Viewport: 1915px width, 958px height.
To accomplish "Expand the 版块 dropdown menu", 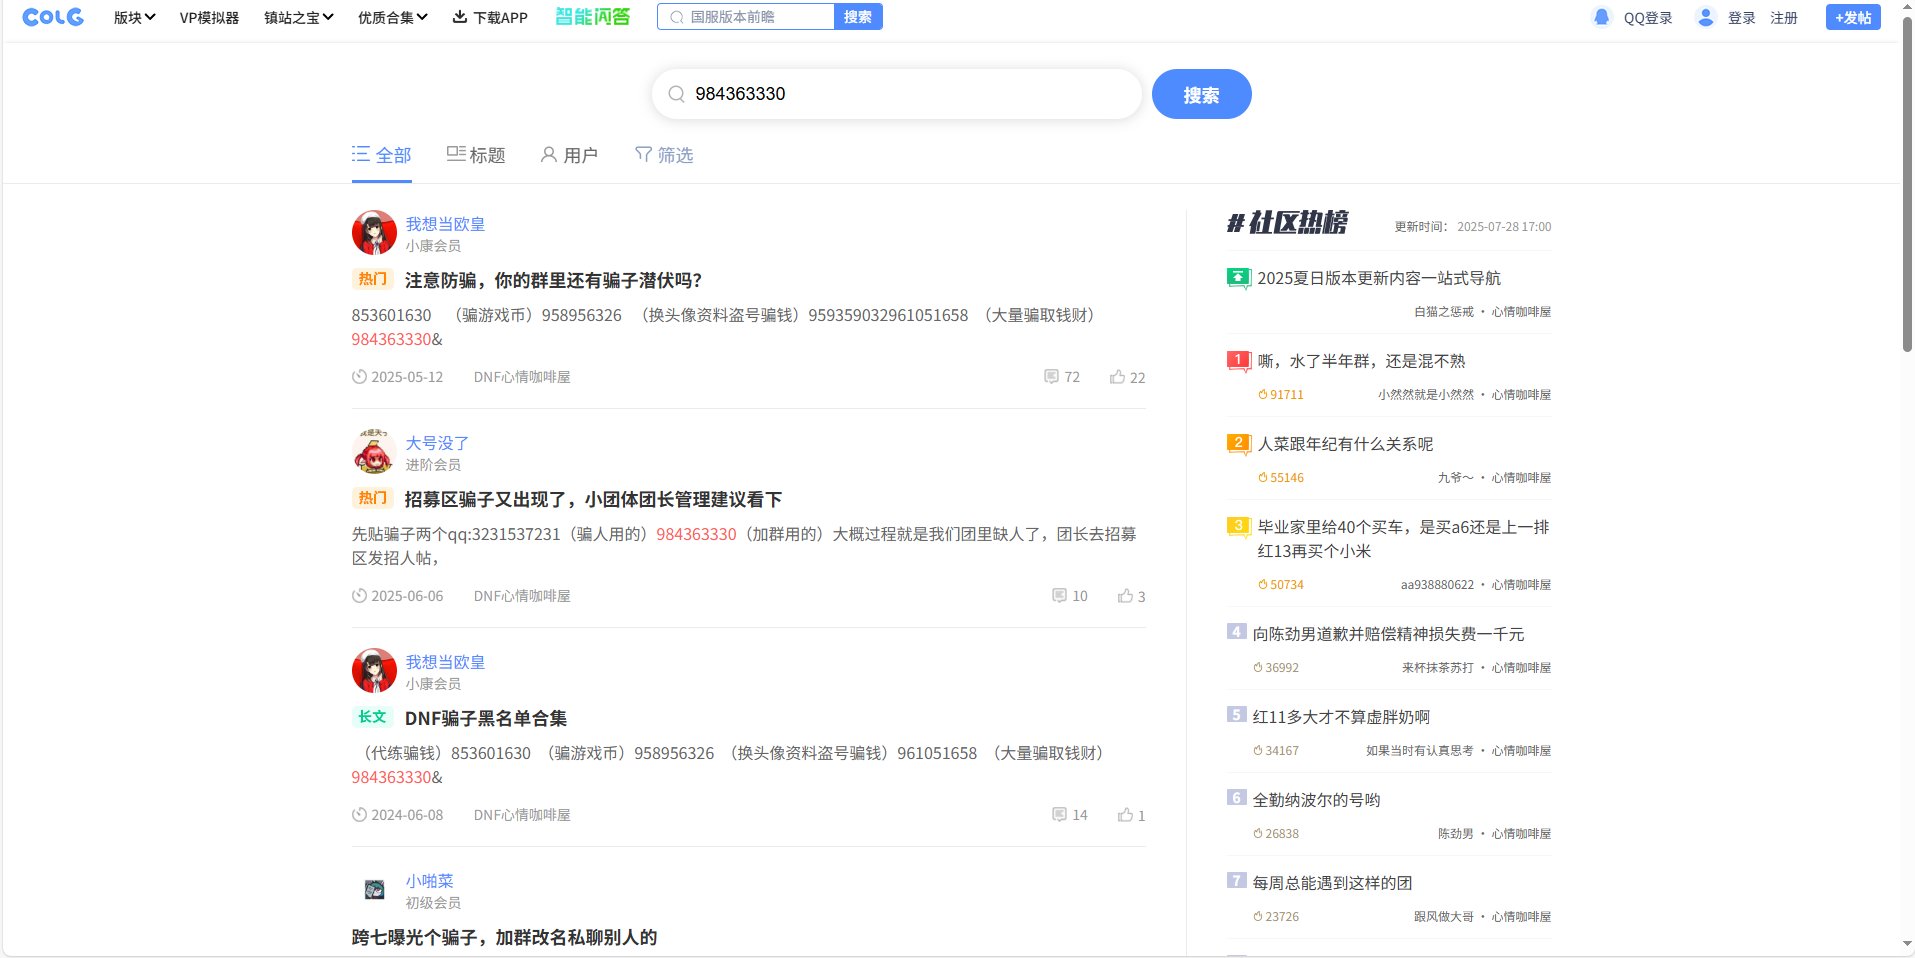I will 134,17.
